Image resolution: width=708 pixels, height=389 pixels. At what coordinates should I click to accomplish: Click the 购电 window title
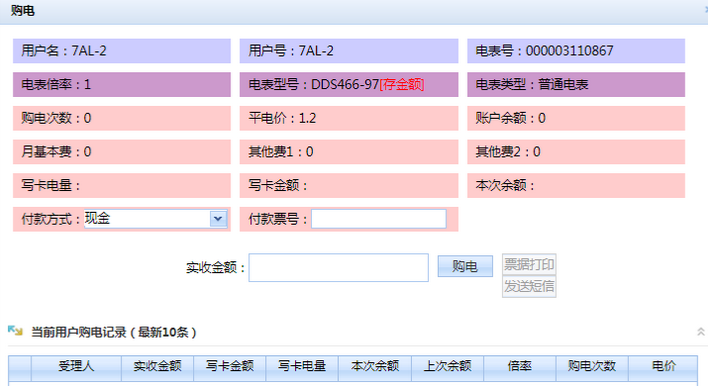[x=23, y=10]
